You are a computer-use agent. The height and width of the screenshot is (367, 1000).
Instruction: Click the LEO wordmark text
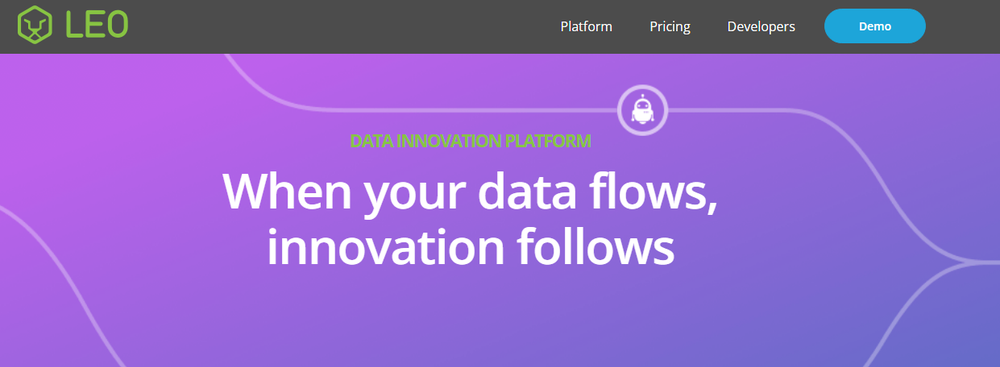click(x=96, y=25)
